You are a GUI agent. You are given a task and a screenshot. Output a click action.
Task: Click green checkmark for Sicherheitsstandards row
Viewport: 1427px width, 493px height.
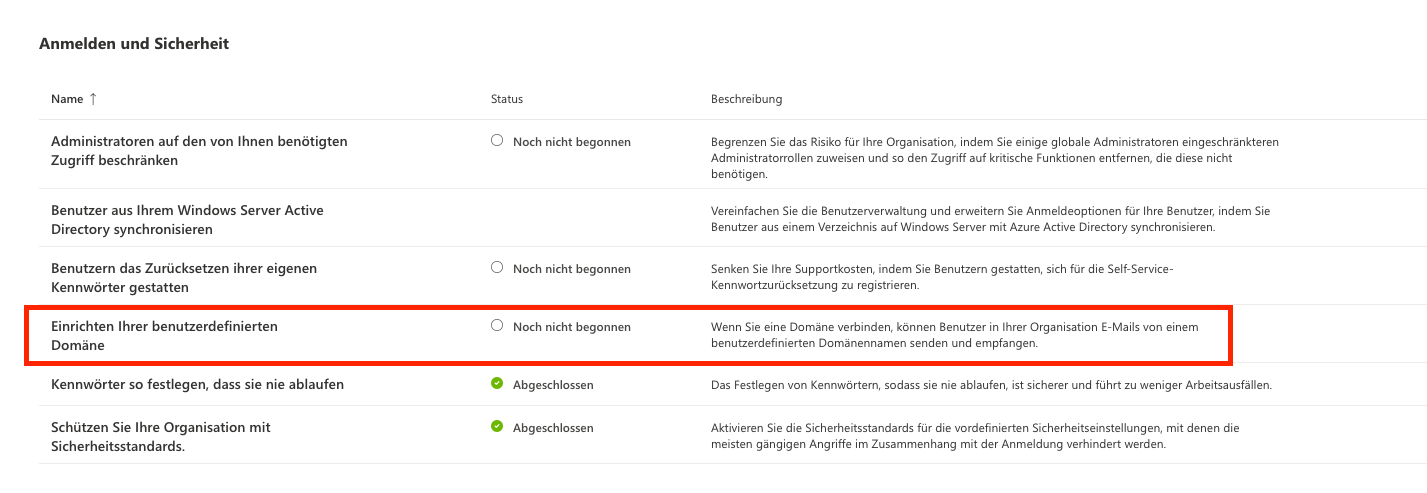point(497,427)
